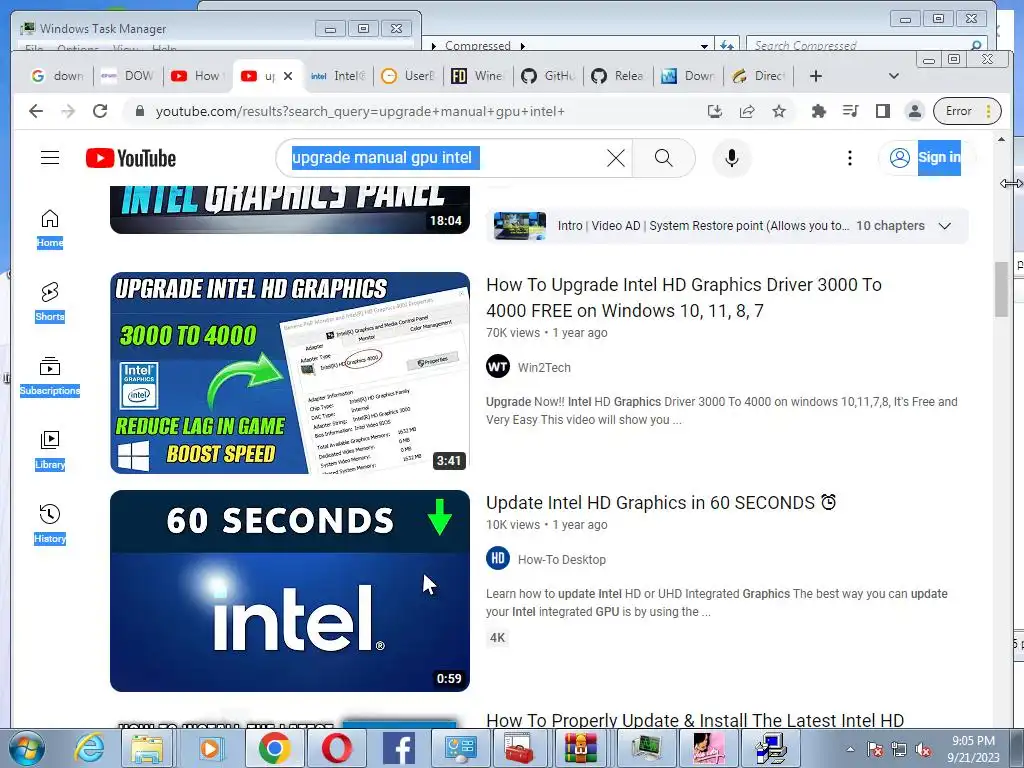Screen dimensions: 1024x768
Task: Open History in the sidebar
Action: [50, 524]
